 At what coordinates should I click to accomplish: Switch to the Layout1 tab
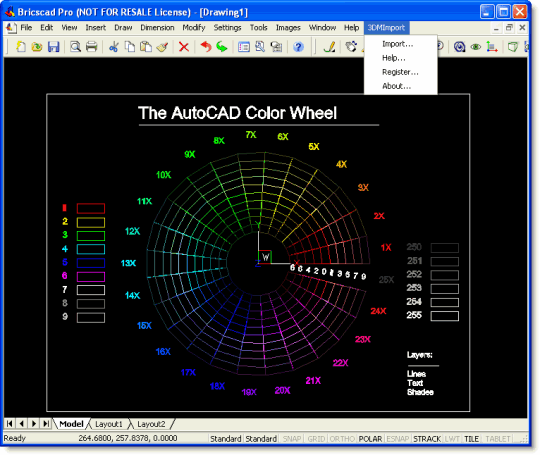108,424
